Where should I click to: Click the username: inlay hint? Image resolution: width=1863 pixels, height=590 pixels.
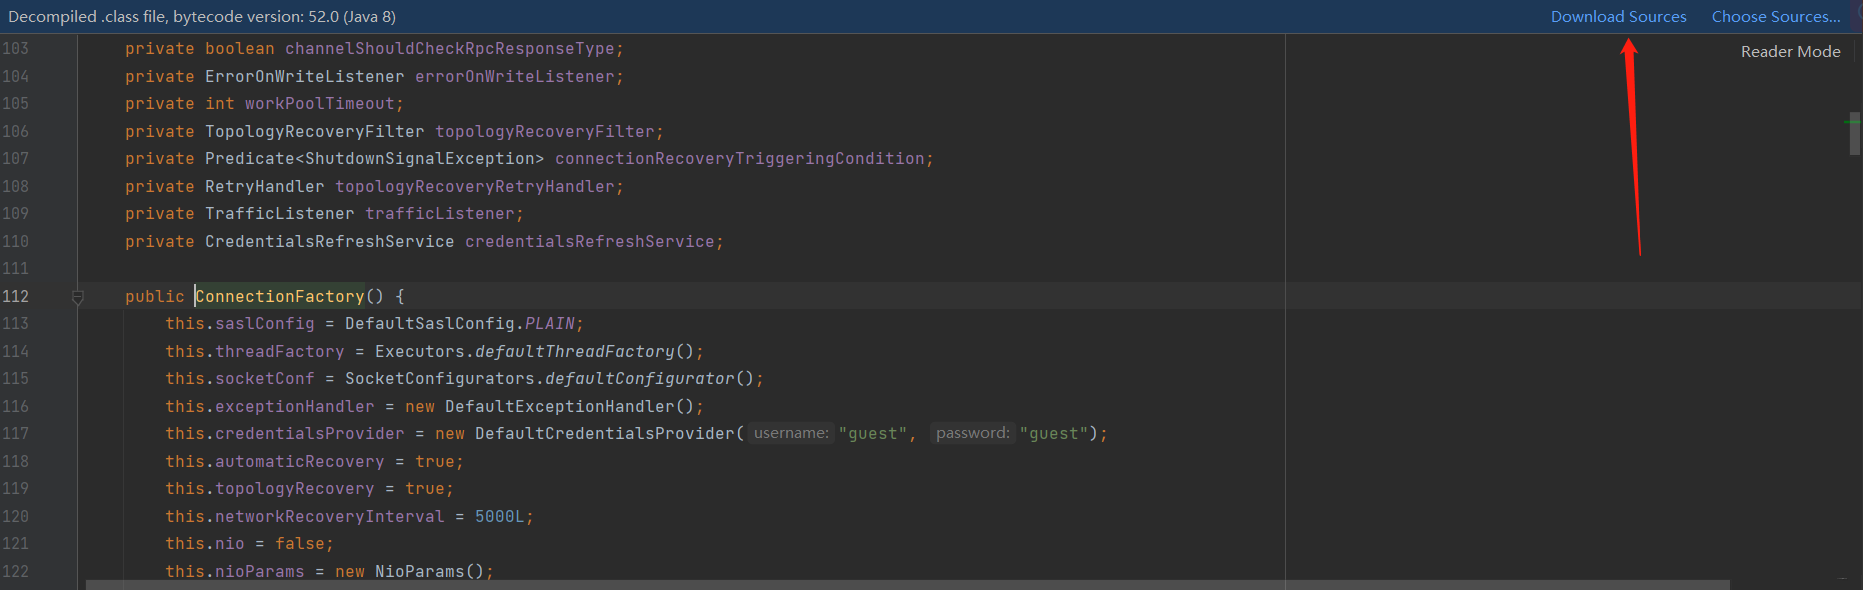coord(791,433)
